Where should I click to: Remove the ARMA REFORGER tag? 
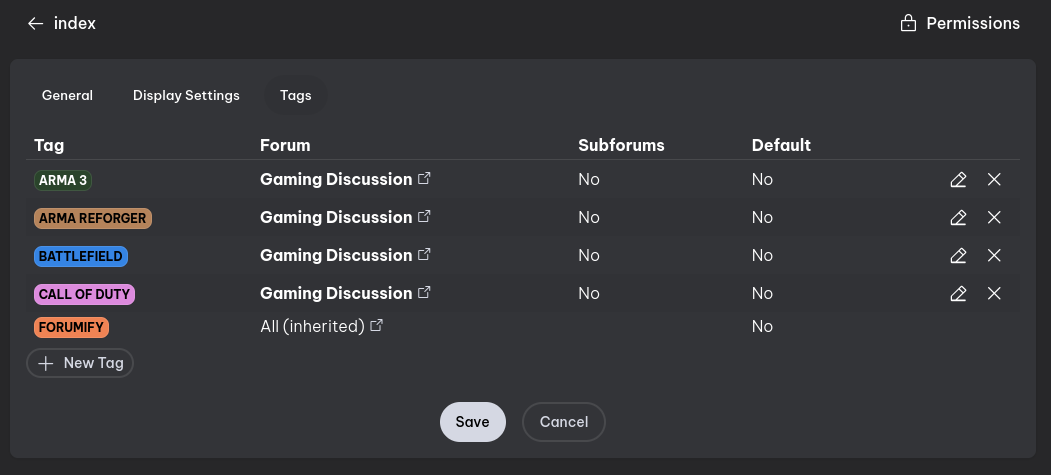click(994, 218)
